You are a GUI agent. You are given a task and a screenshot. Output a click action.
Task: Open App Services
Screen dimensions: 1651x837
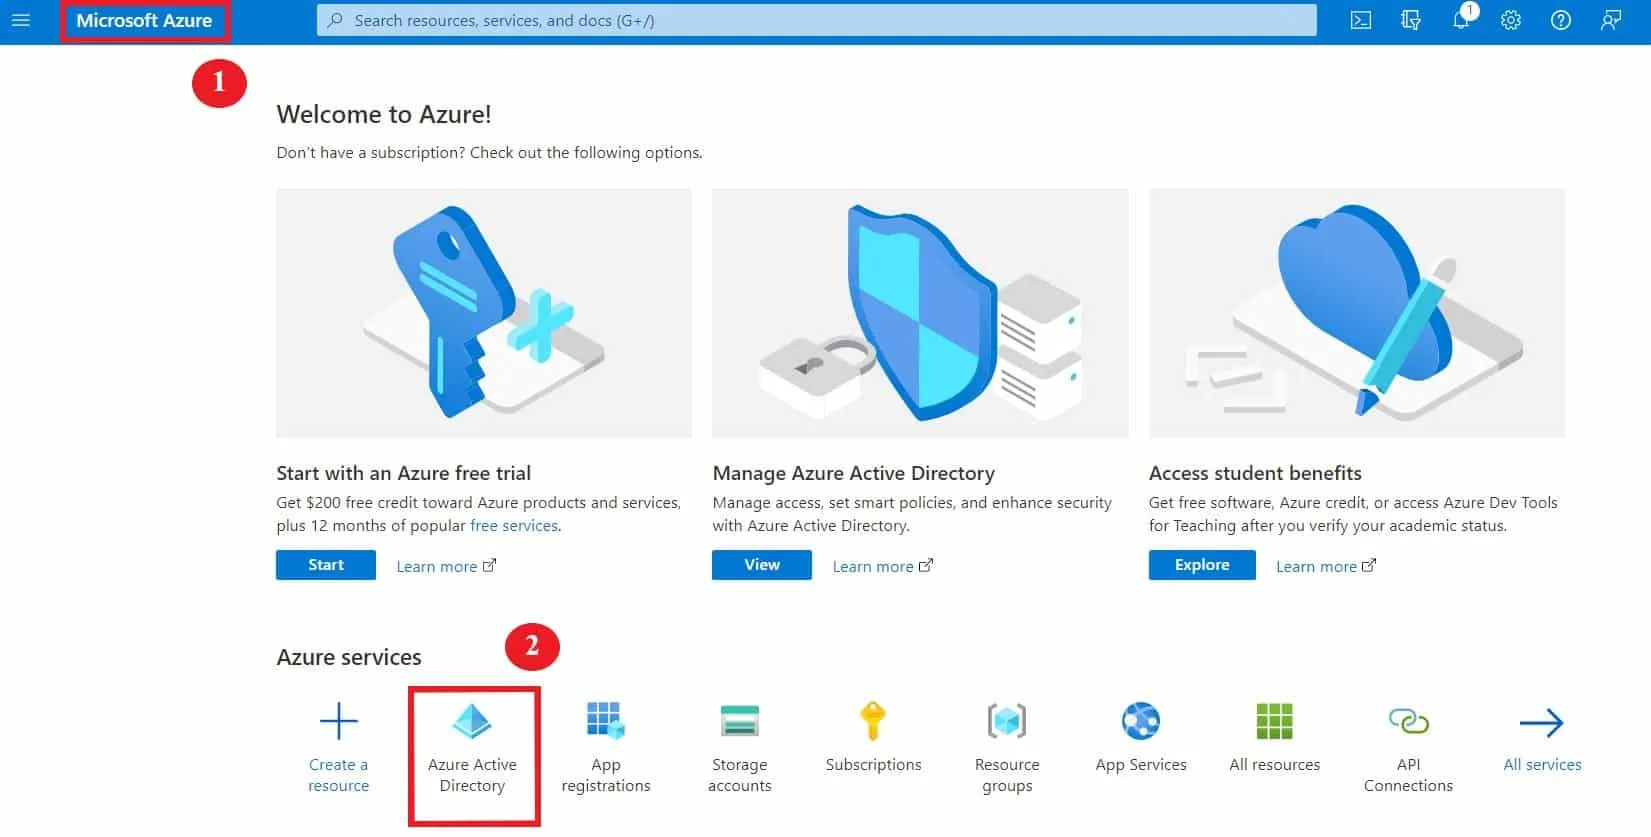tap(1141, 722)
